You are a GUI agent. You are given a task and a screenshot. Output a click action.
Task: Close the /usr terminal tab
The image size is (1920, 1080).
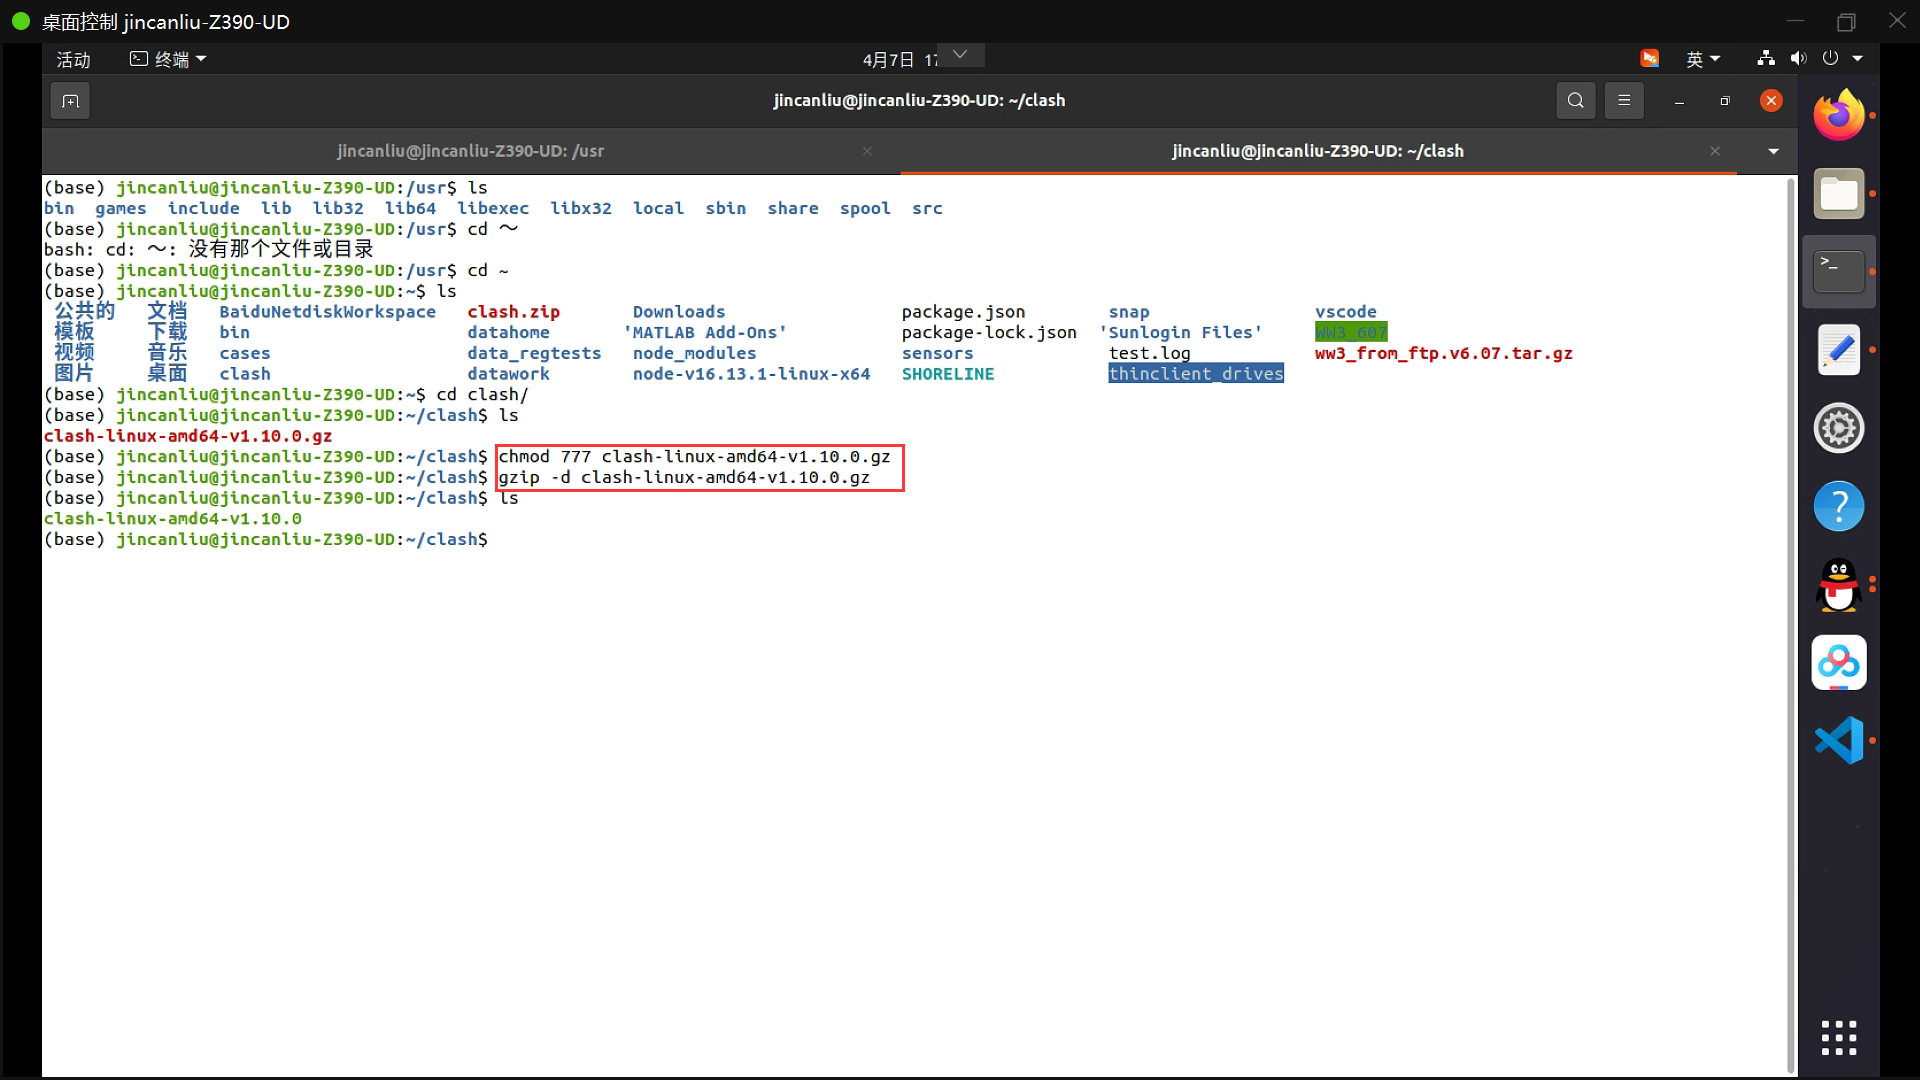tap(867, 151)
